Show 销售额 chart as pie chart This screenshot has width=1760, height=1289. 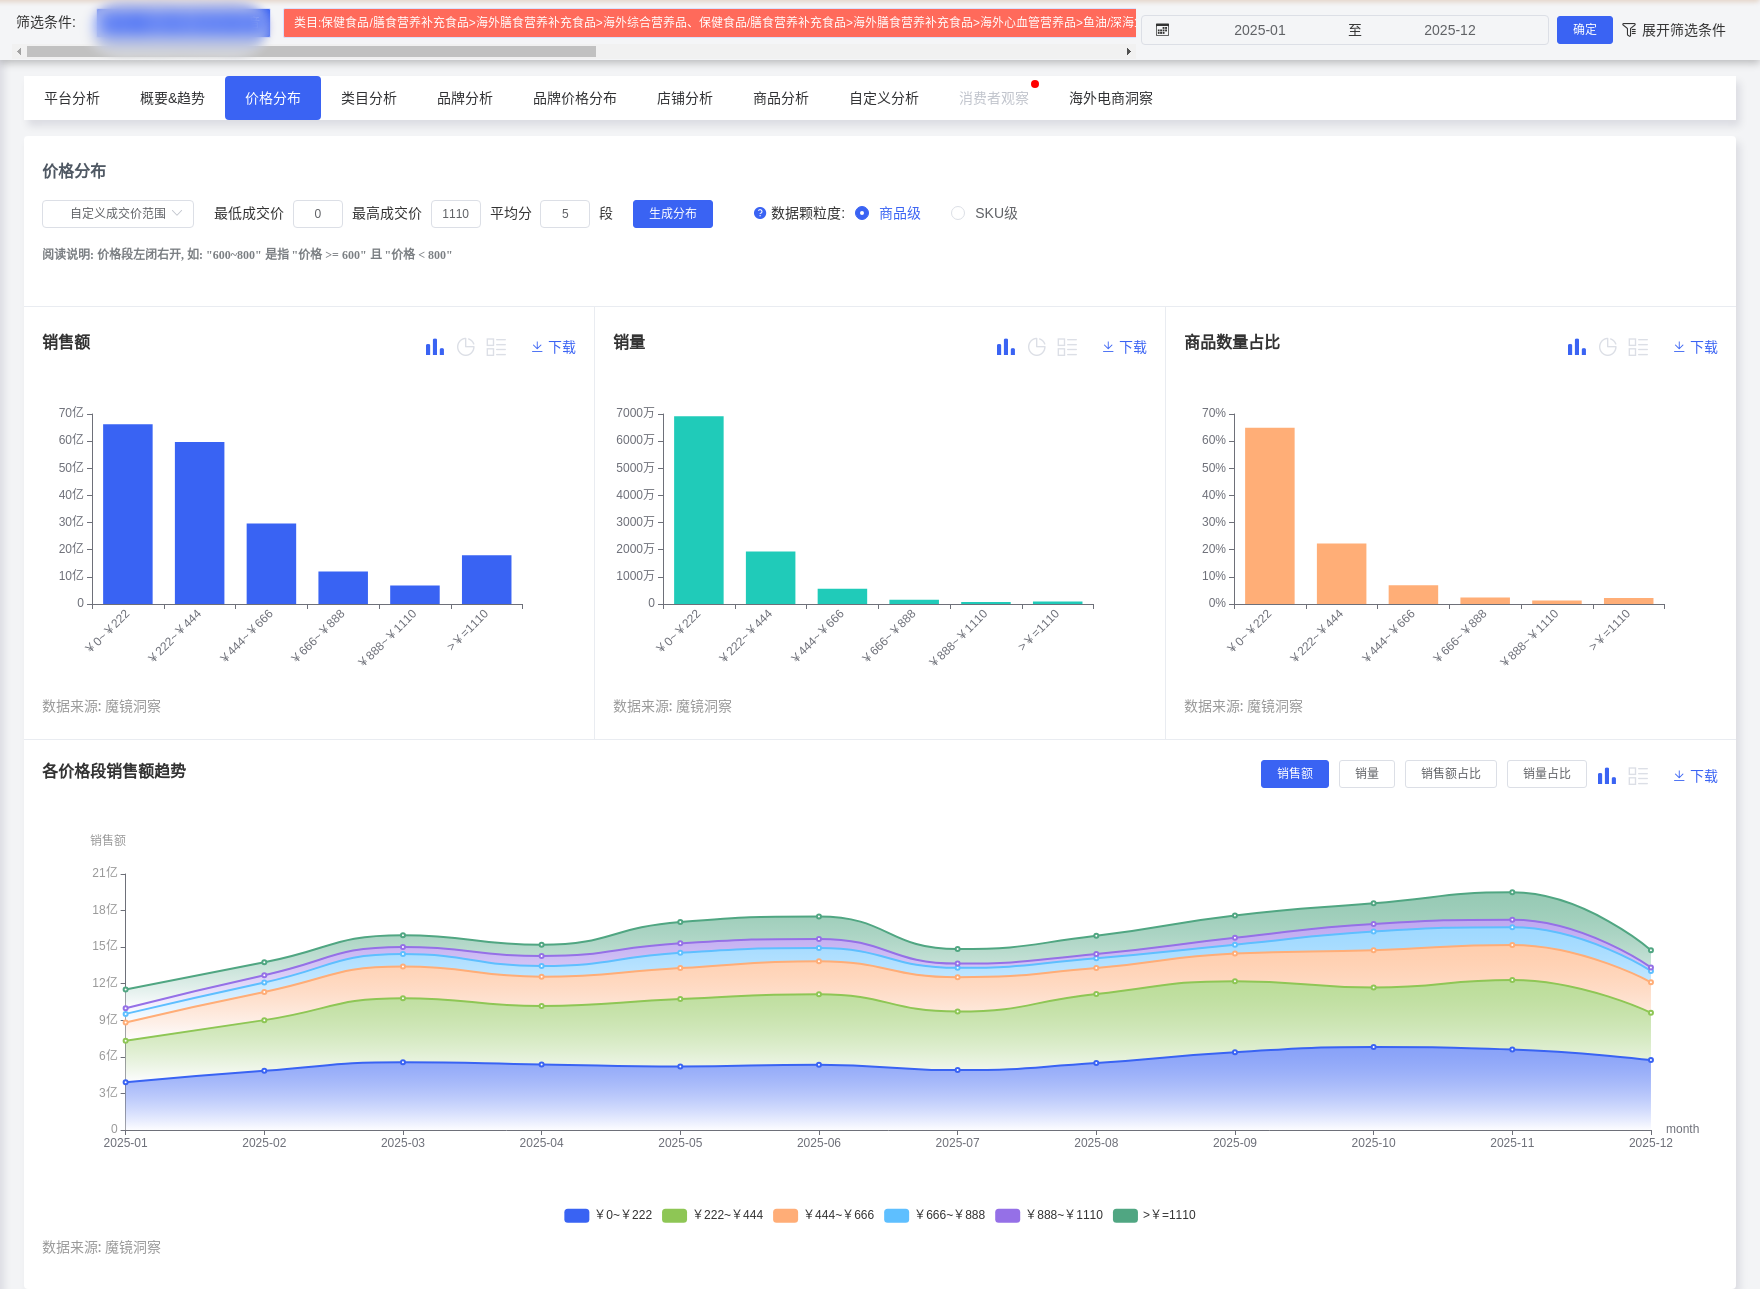(466, 347)
